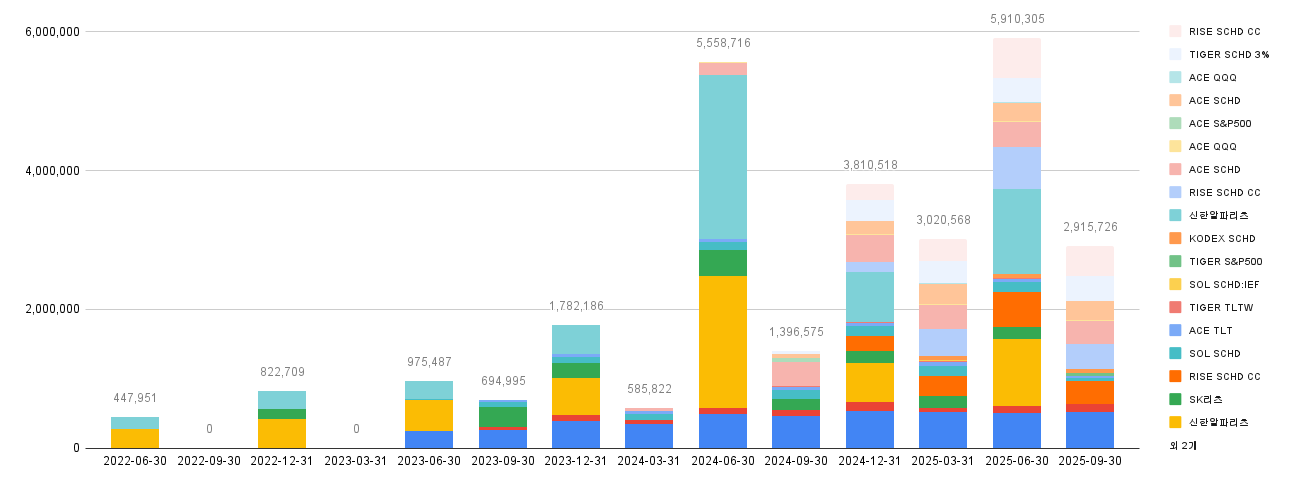
Task: Select the 3,810,518 data label
Action: (870, 165)
